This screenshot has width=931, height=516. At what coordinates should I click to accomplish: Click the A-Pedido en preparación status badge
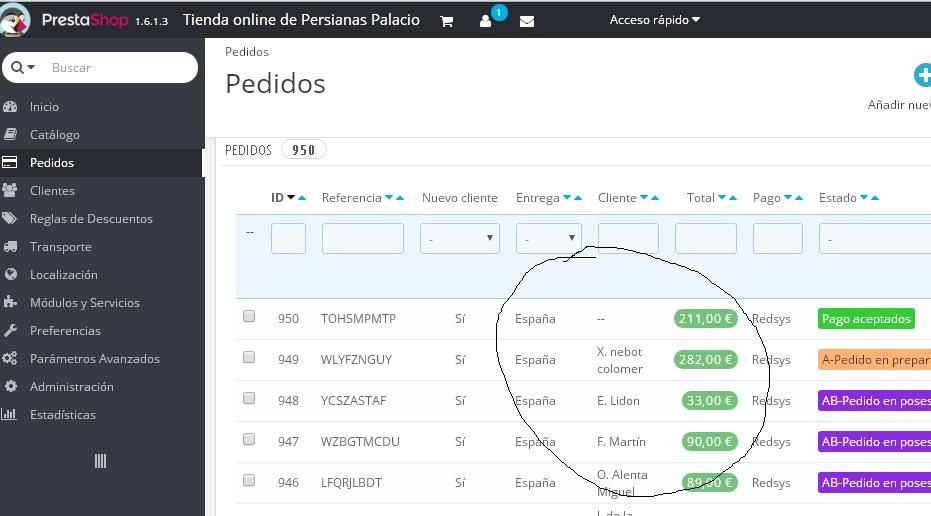click(875, 360)
